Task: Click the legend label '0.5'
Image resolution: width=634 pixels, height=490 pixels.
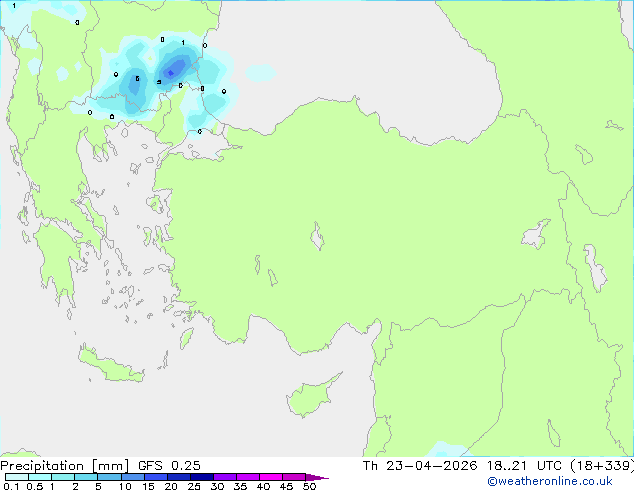Action: [x=34, y=486]
